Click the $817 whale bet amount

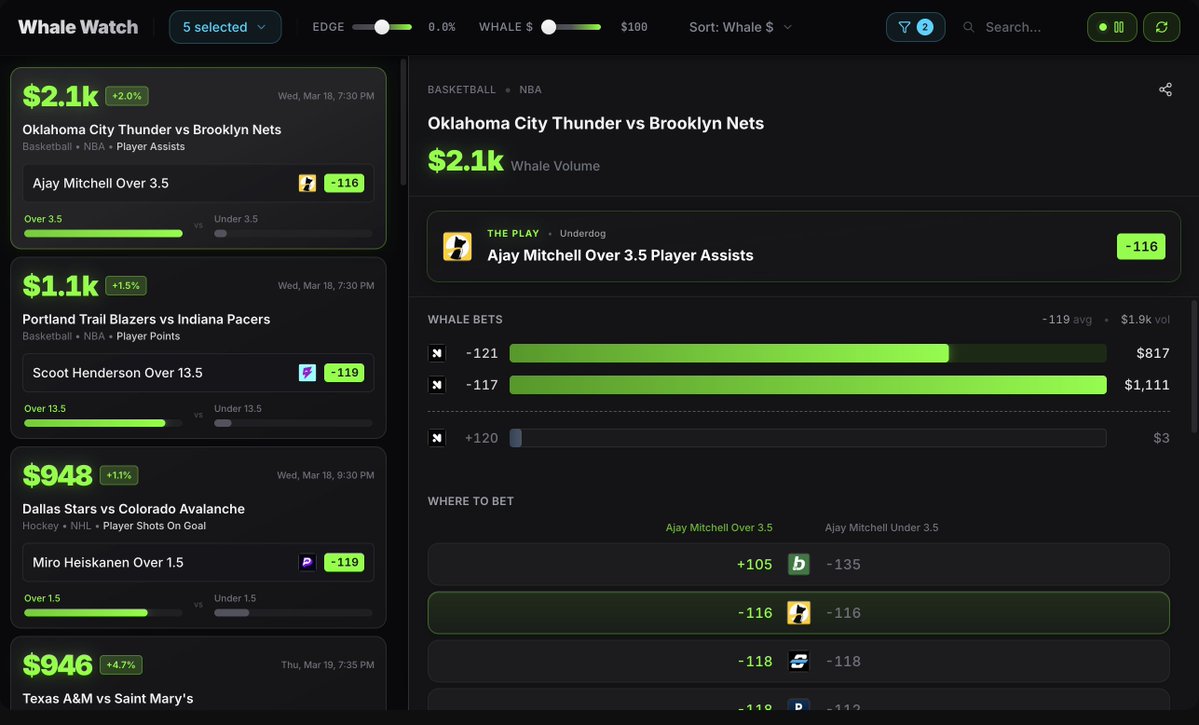pos(1152,353)
